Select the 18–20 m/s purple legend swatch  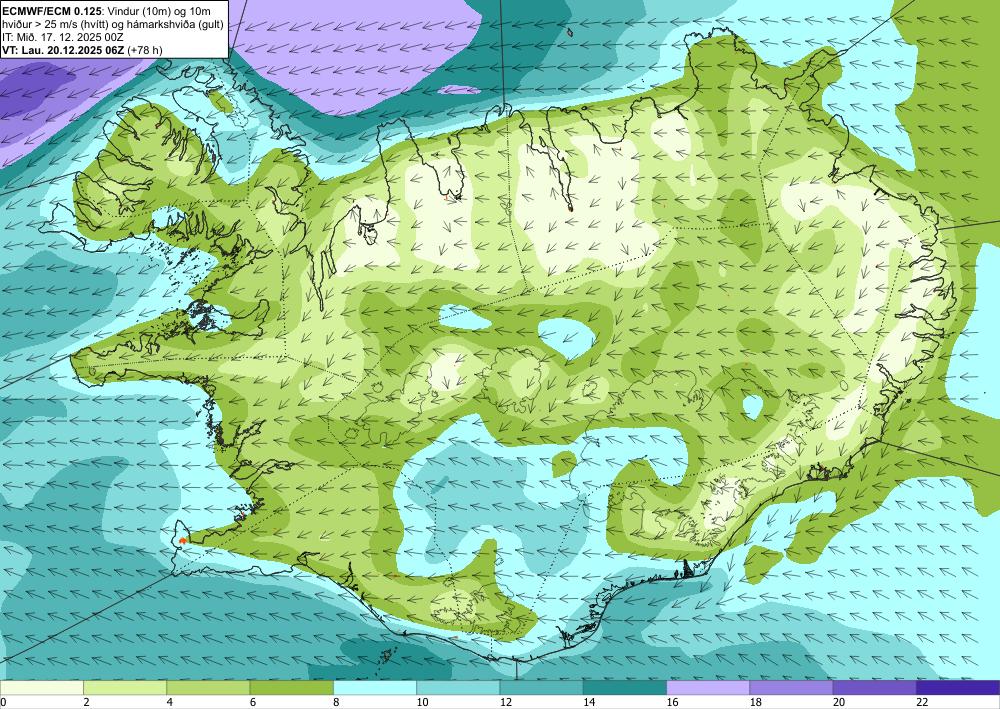click(x=791, y=687)
